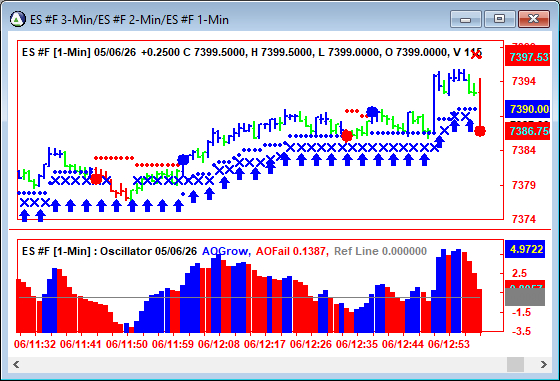Click the ES #F [1-Min] price chart header
This screenshot has width=560, height=381.
click(x=252, y=52)
